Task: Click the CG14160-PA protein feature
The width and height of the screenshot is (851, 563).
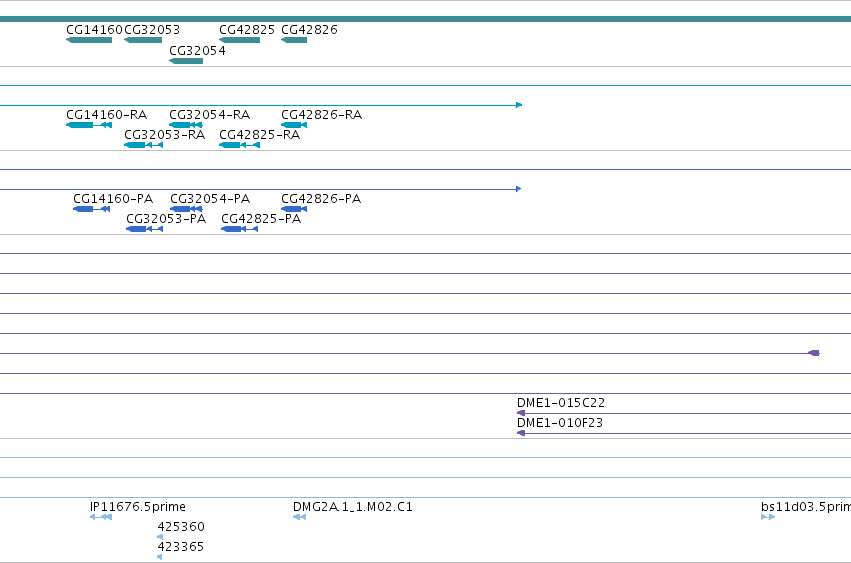Action: pos(92,209)
